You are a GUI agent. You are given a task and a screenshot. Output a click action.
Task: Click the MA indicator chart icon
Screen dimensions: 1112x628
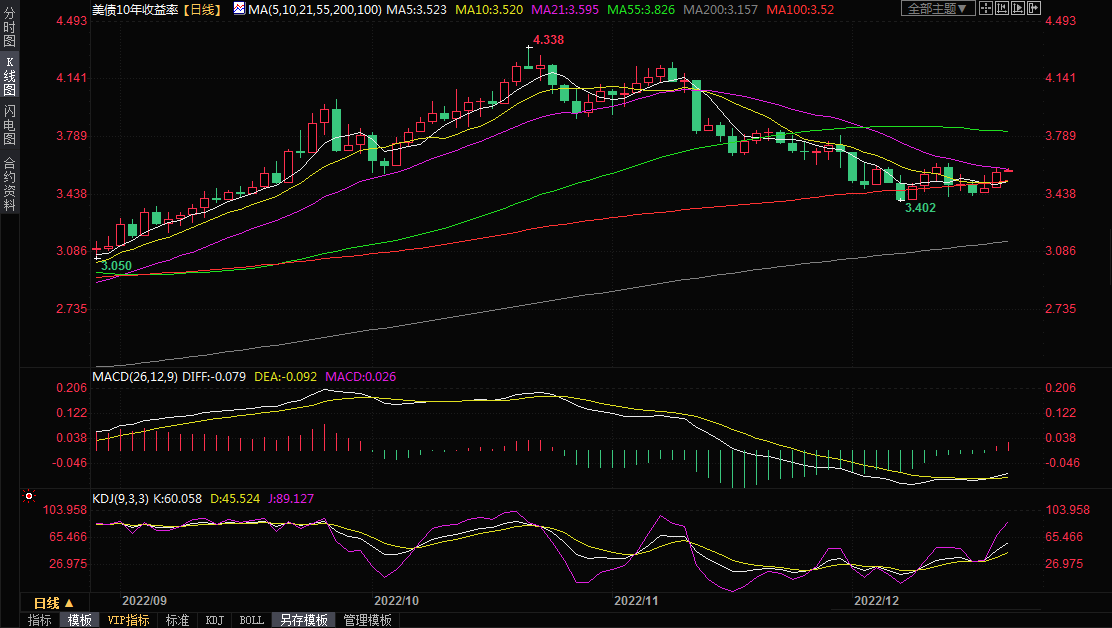click(x=239, y=9)
